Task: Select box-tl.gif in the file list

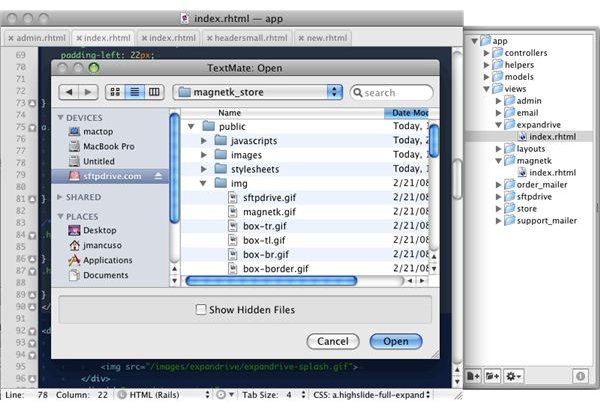Action: click(x=264, y=240)
